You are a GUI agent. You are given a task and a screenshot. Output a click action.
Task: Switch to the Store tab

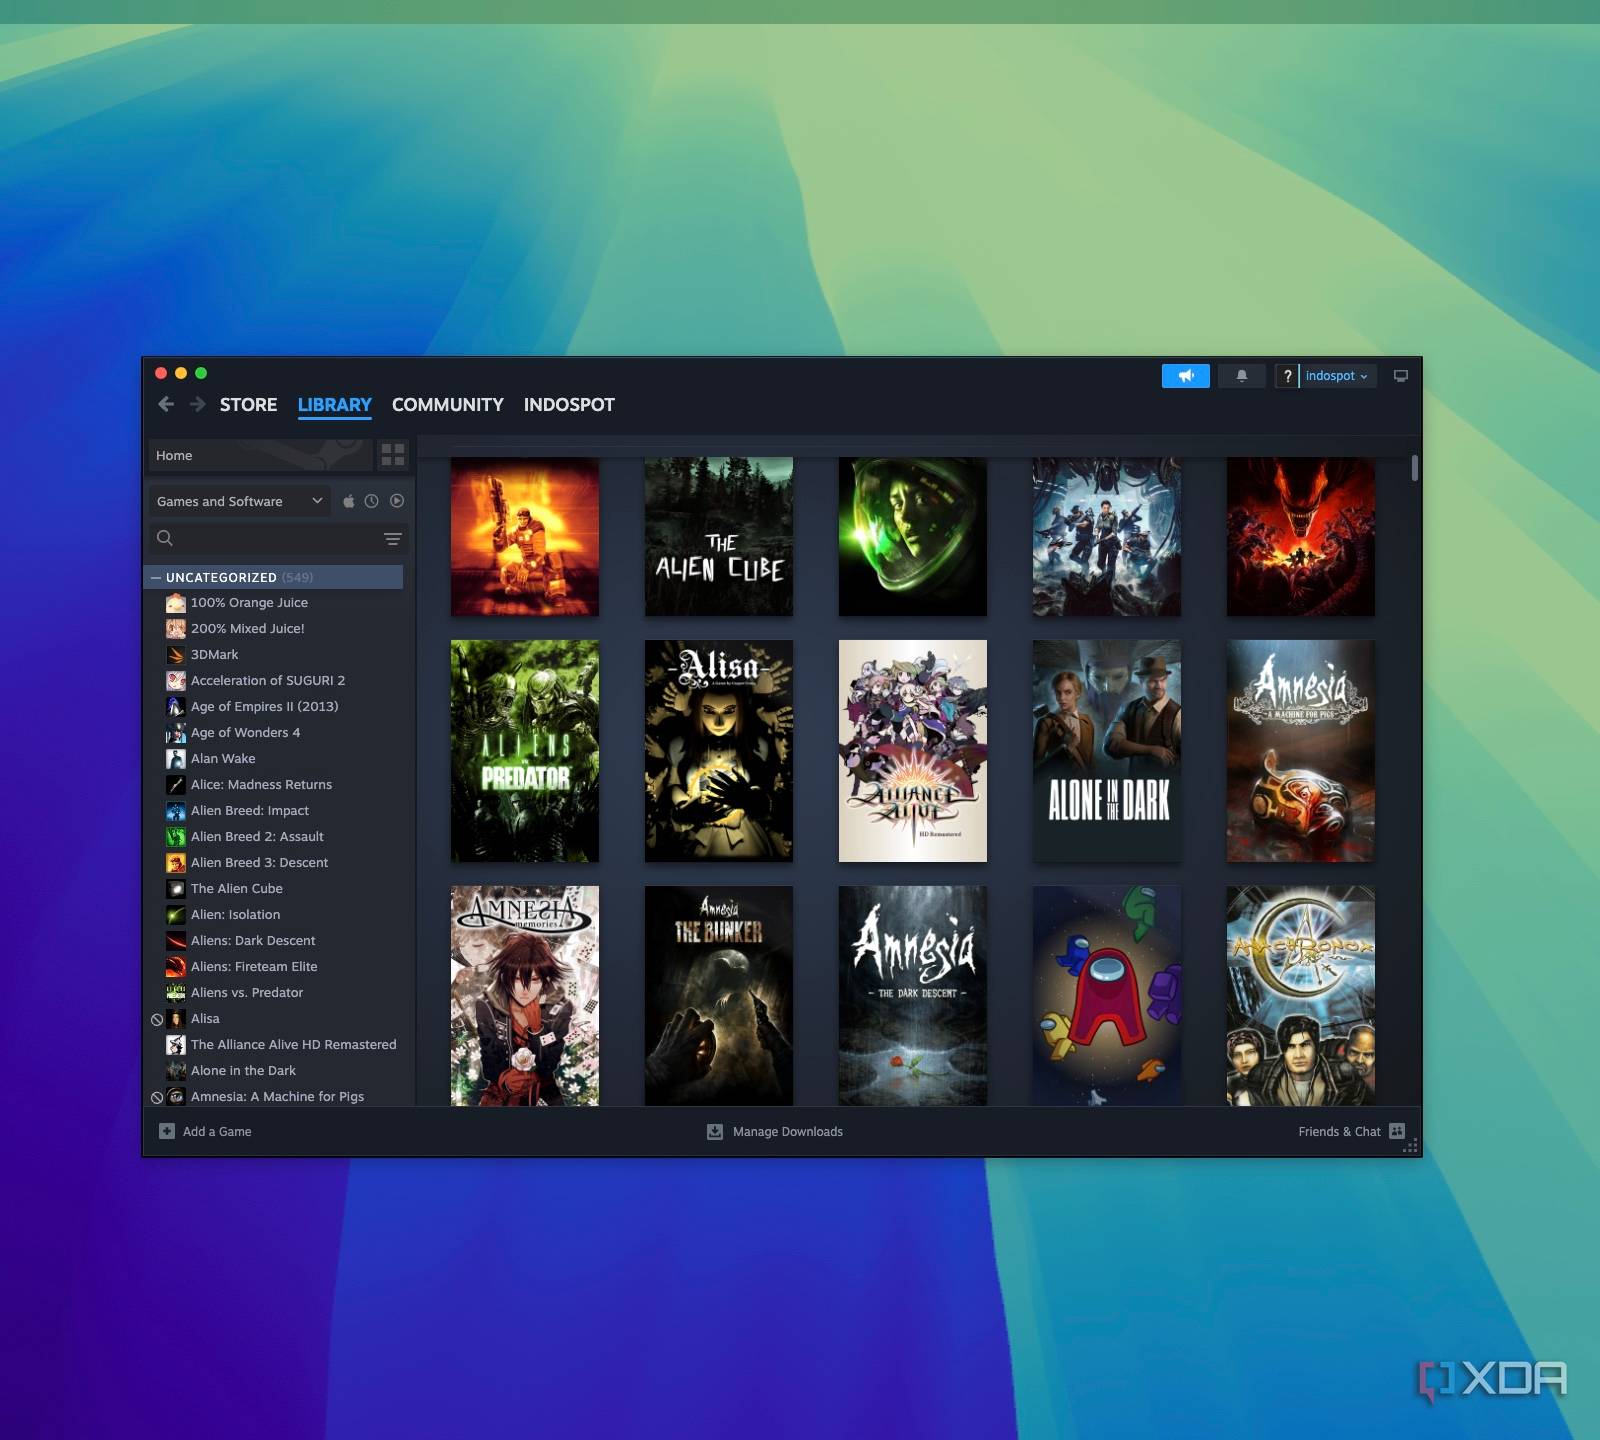point(248,404)
